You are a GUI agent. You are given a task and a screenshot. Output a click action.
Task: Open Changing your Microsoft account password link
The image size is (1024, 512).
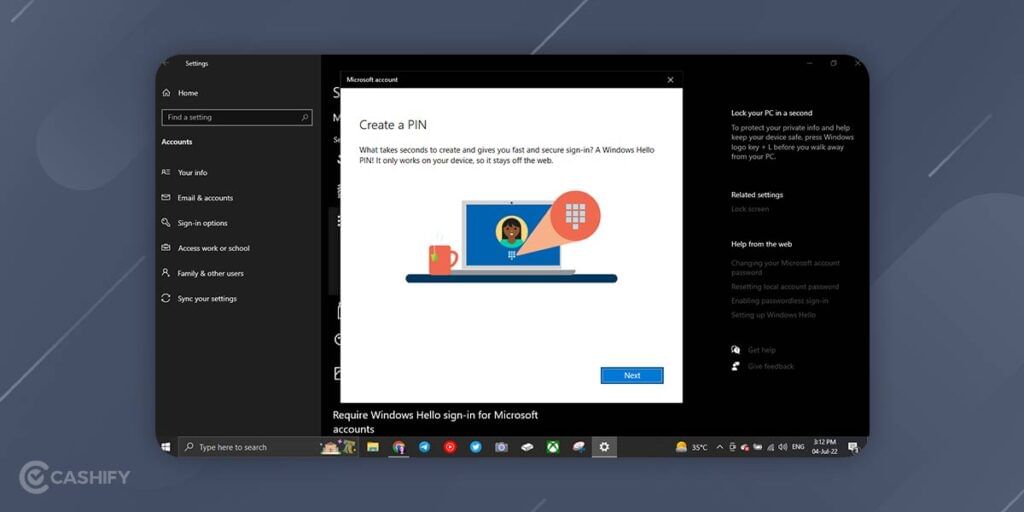pyautogui.click(x=785, y=268)
